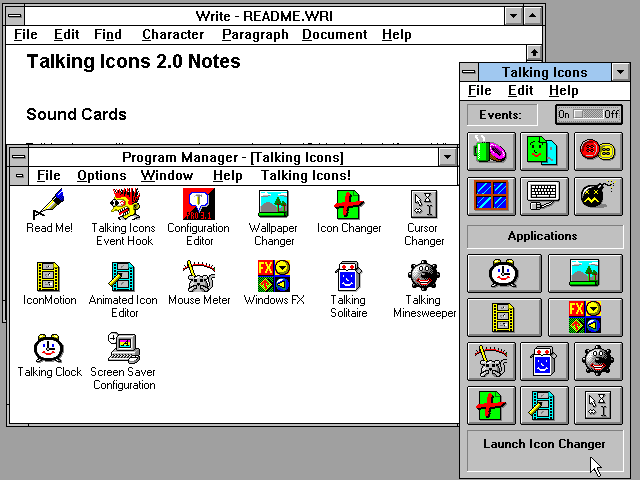Open Help menu in Talking Icons panel
Image resolution: width=640 pixels, height=480 pixels.
[563, 91]
